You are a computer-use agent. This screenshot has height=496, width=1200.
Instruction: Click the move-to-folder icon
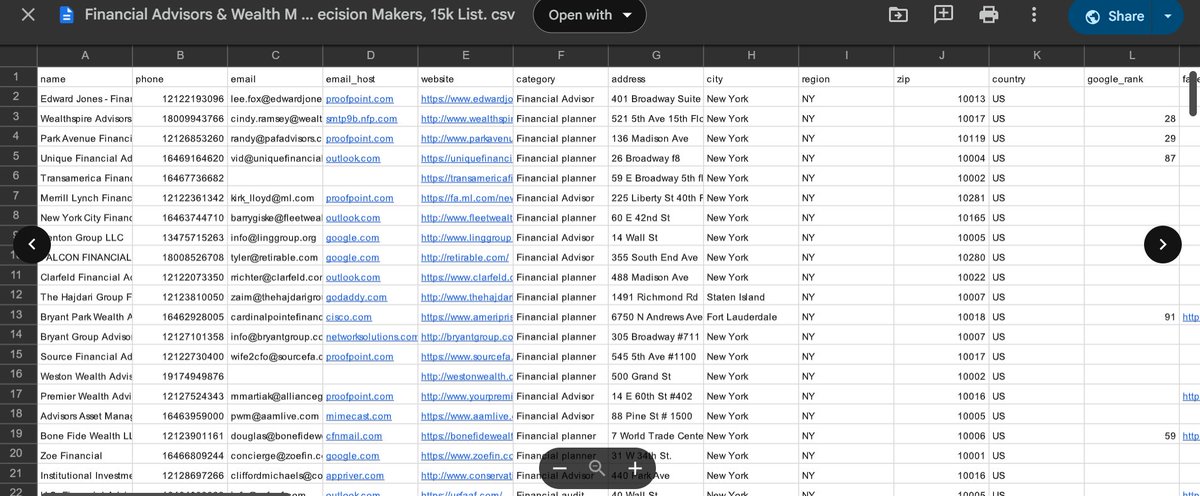[x=899, y=15]
